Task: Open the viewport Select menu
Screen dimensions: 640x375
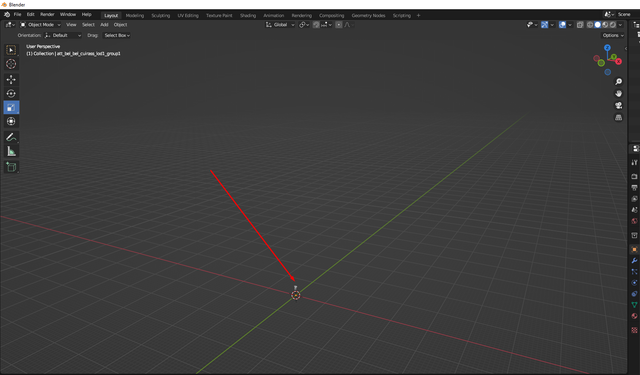Action: coord(88,25)
